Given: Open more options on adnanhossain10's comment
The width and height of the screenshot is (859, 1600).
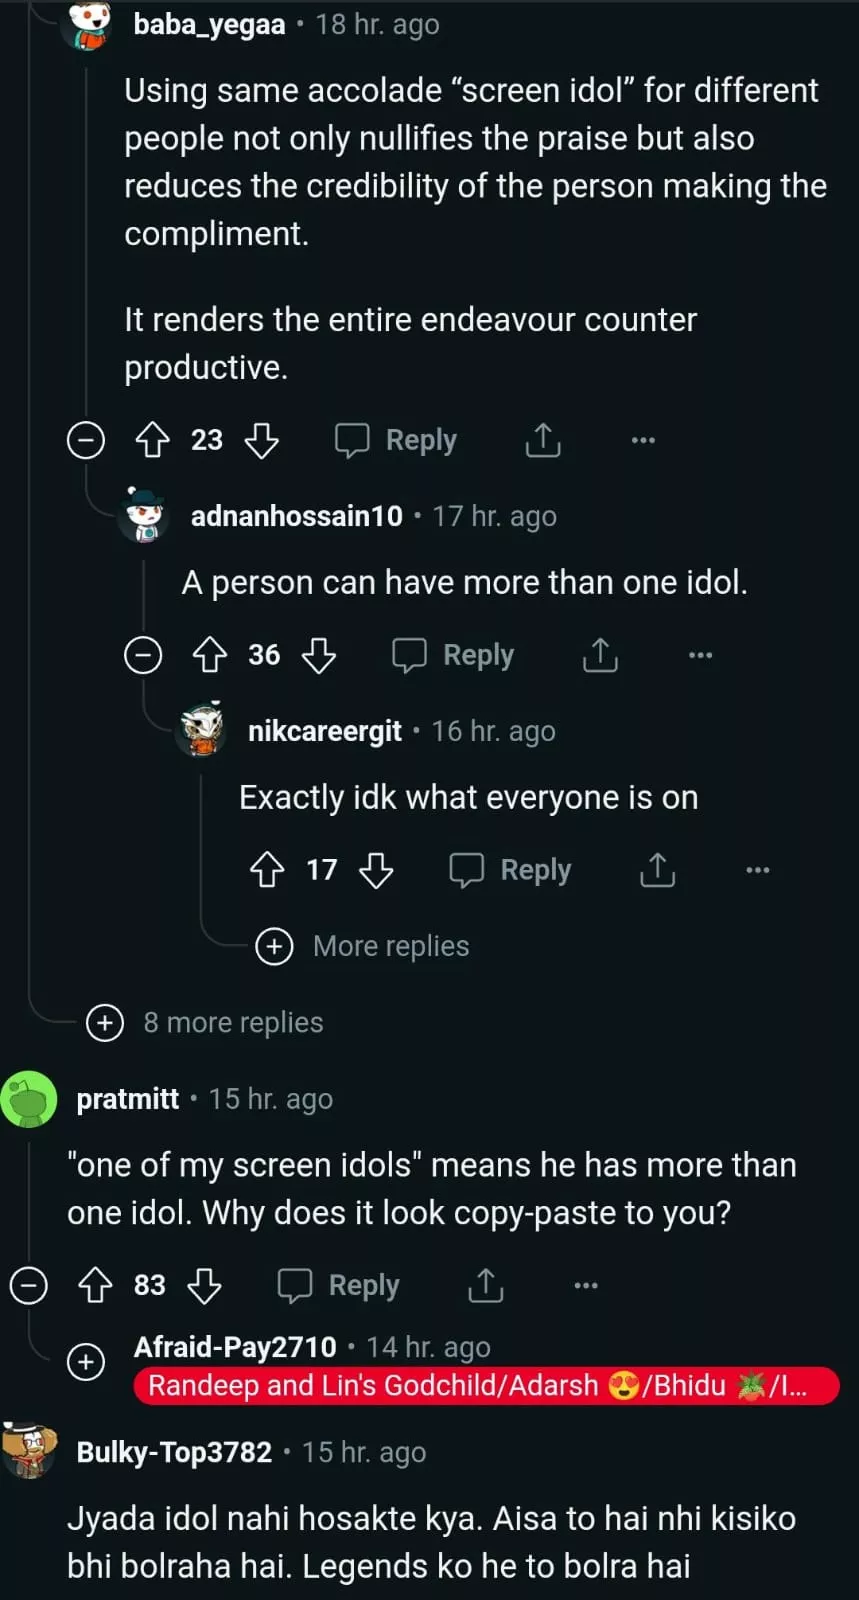Looking at the screenshot, I should click(701, 655).
